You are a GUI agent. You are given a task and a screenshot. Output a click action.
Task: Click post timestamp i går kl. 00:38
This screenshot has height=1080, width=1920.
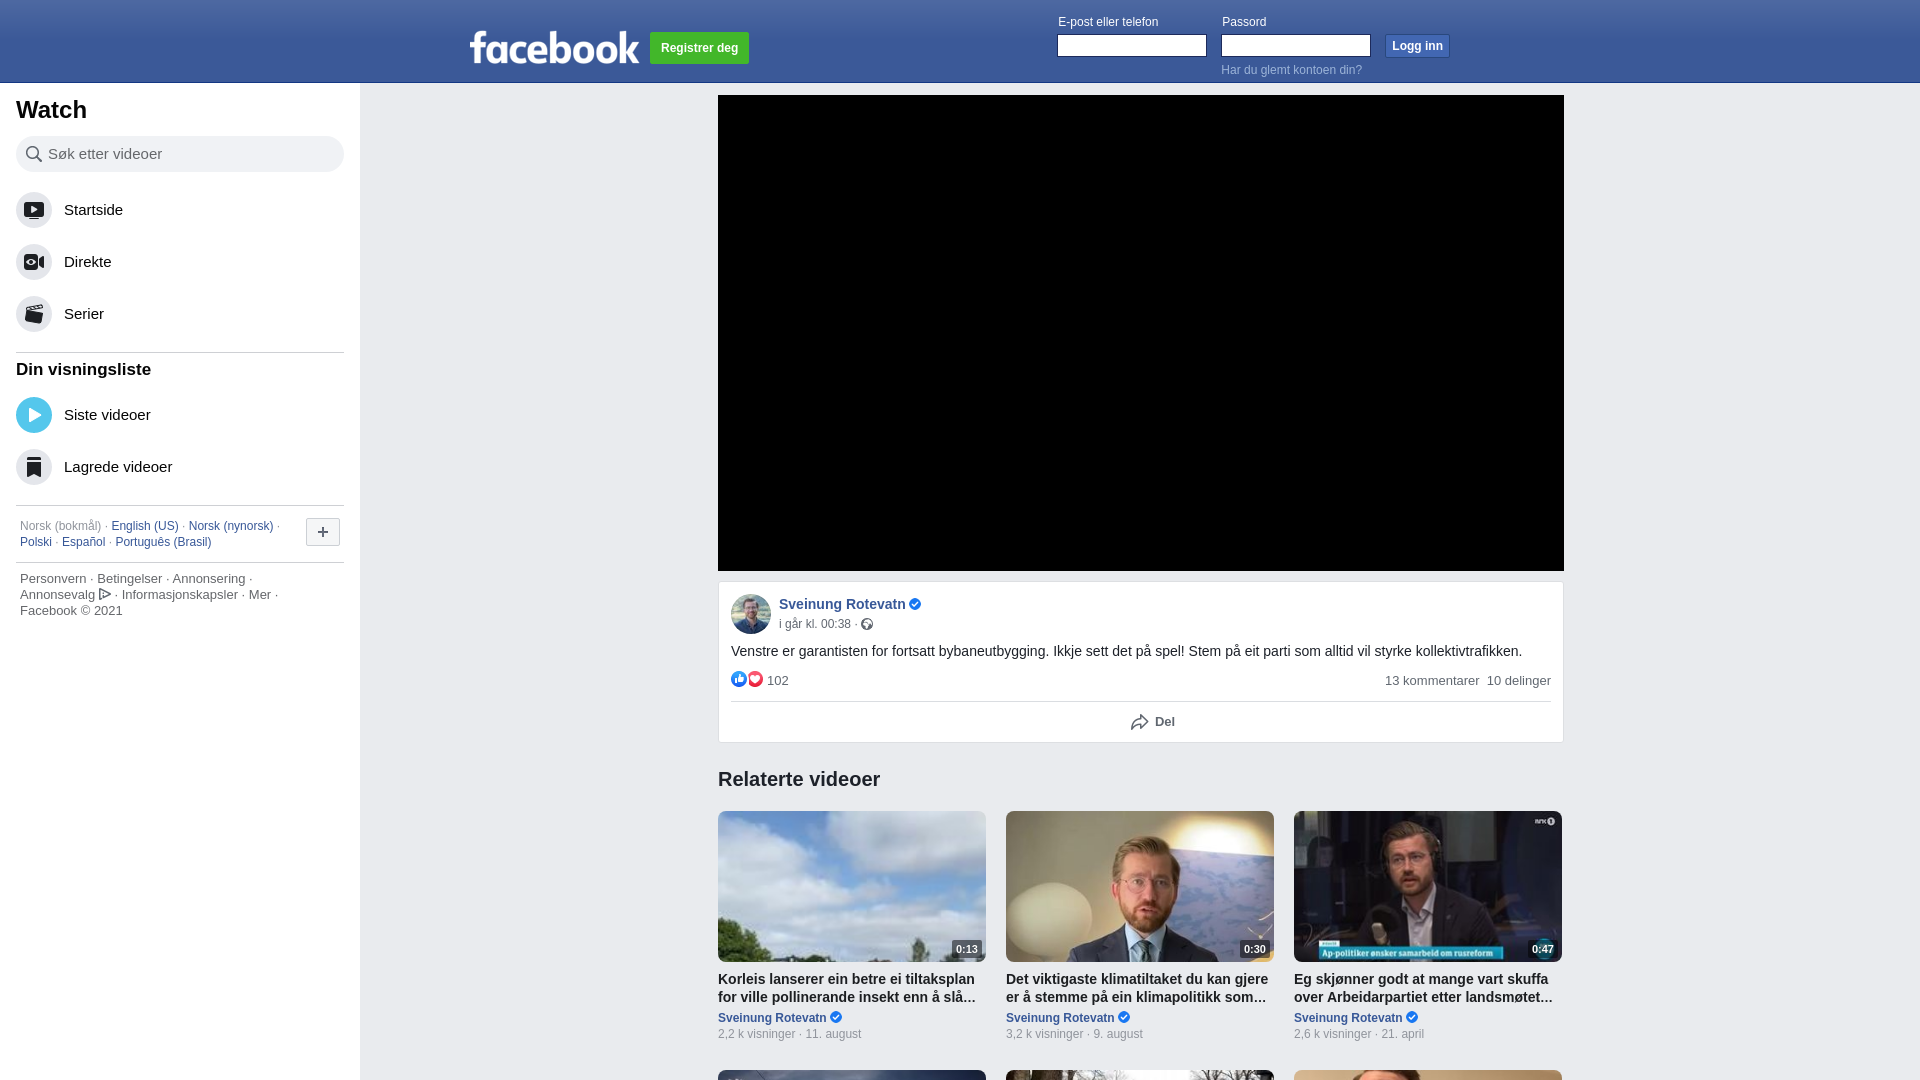tap(815, 624)
